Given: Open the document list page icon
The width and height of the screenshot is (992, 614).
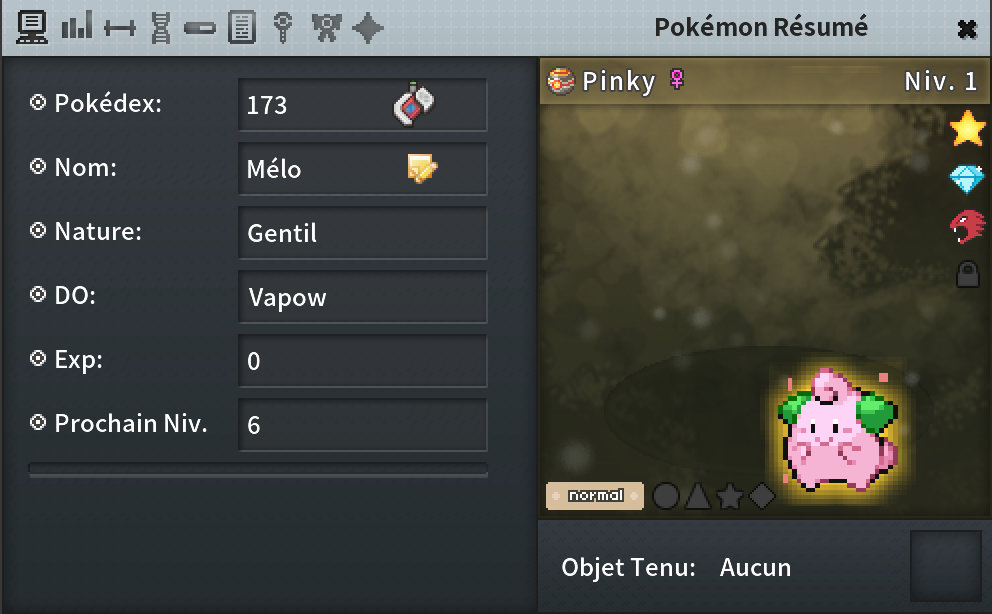Looking at the screenshot, I should (x=242, y=28).
